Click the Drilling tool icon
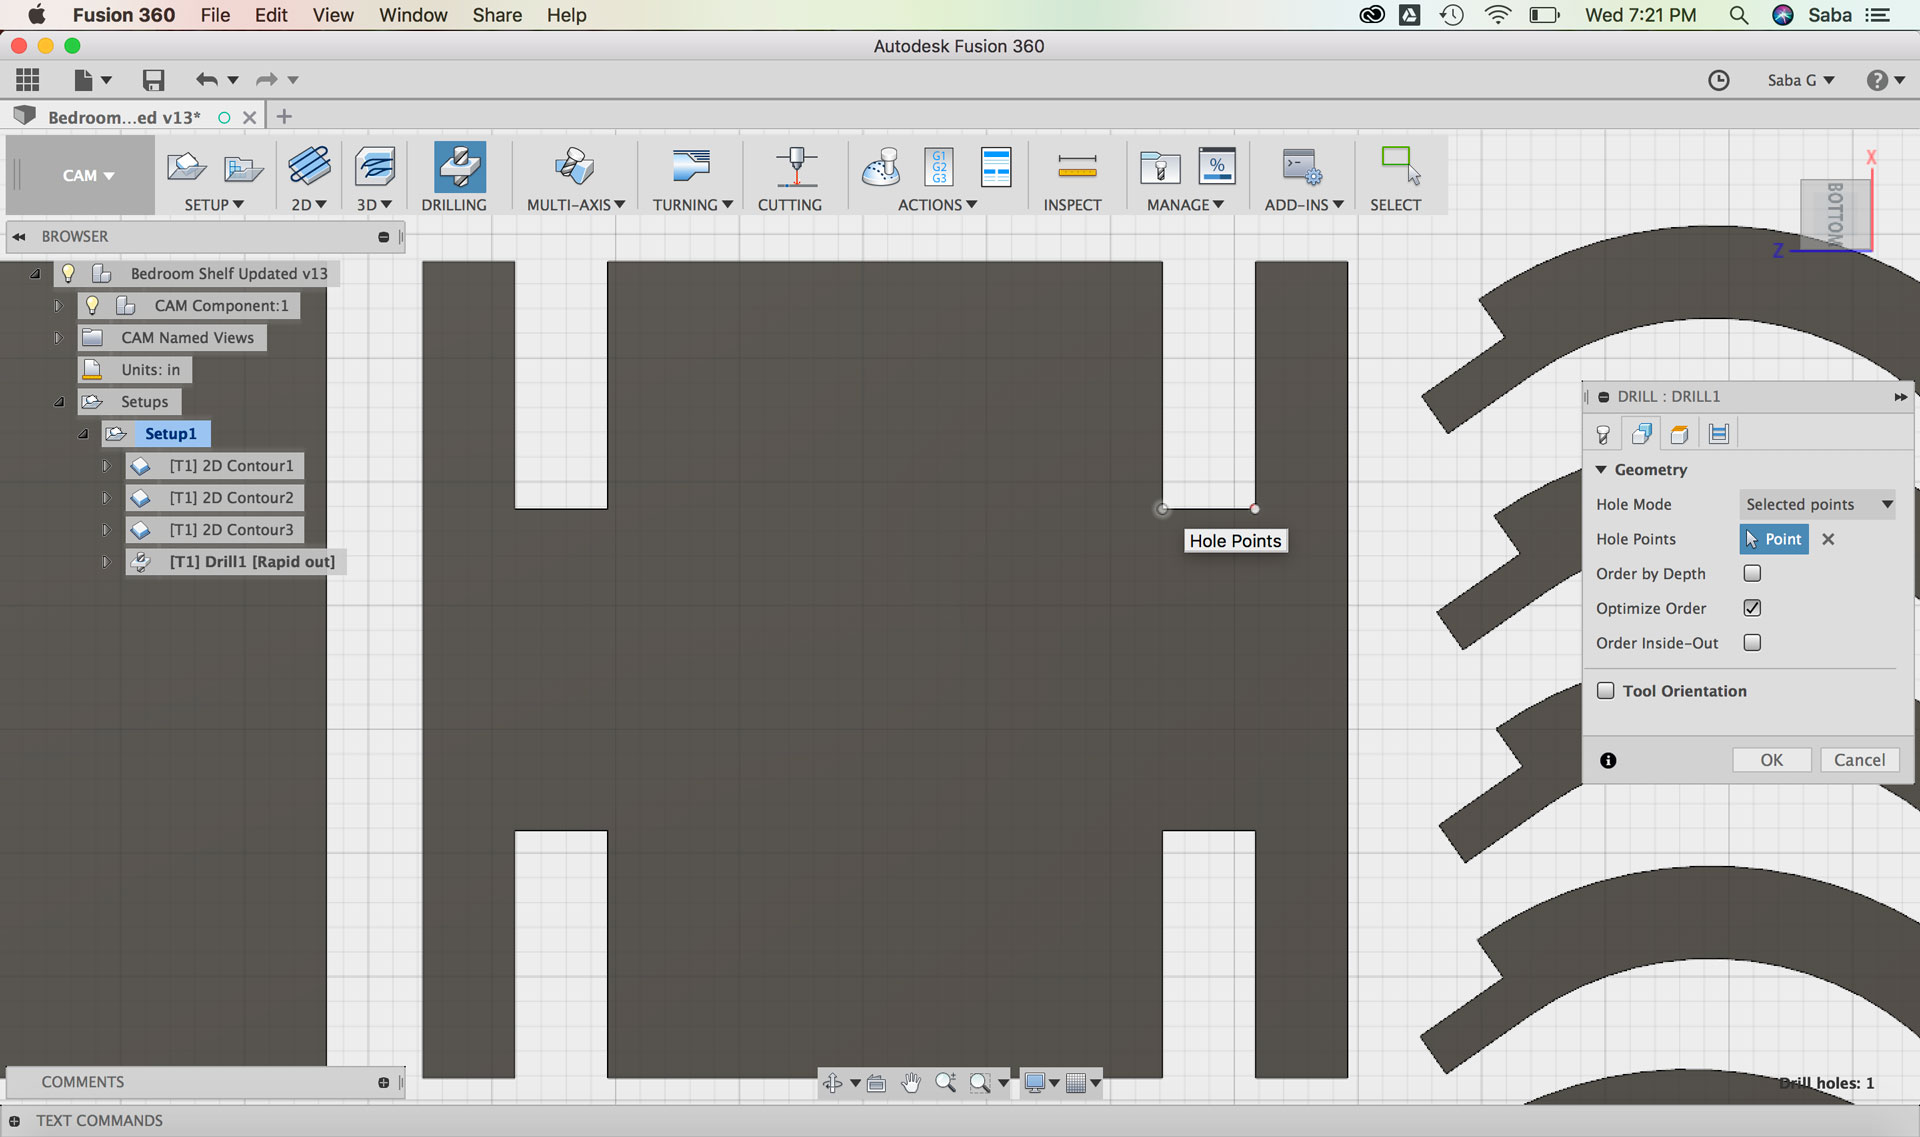 [x=459, y=167]
